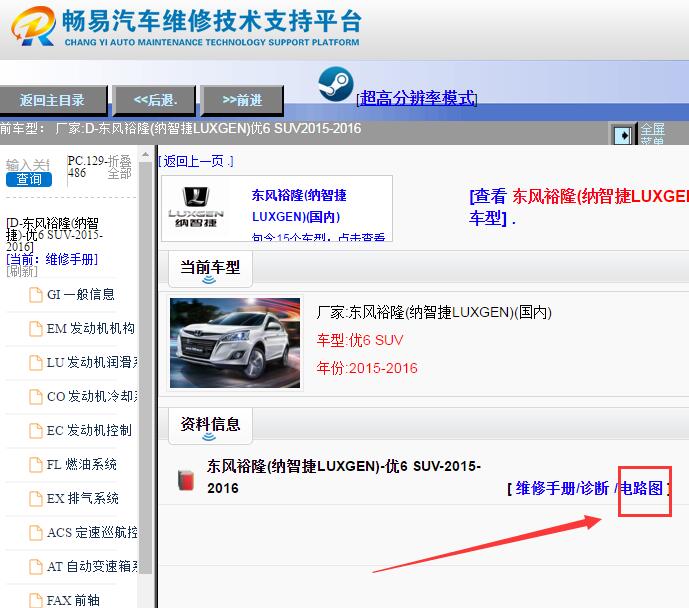The image size is (689, 608).
Task: Click the keyword search input field
Action: (x=29, y=165)
